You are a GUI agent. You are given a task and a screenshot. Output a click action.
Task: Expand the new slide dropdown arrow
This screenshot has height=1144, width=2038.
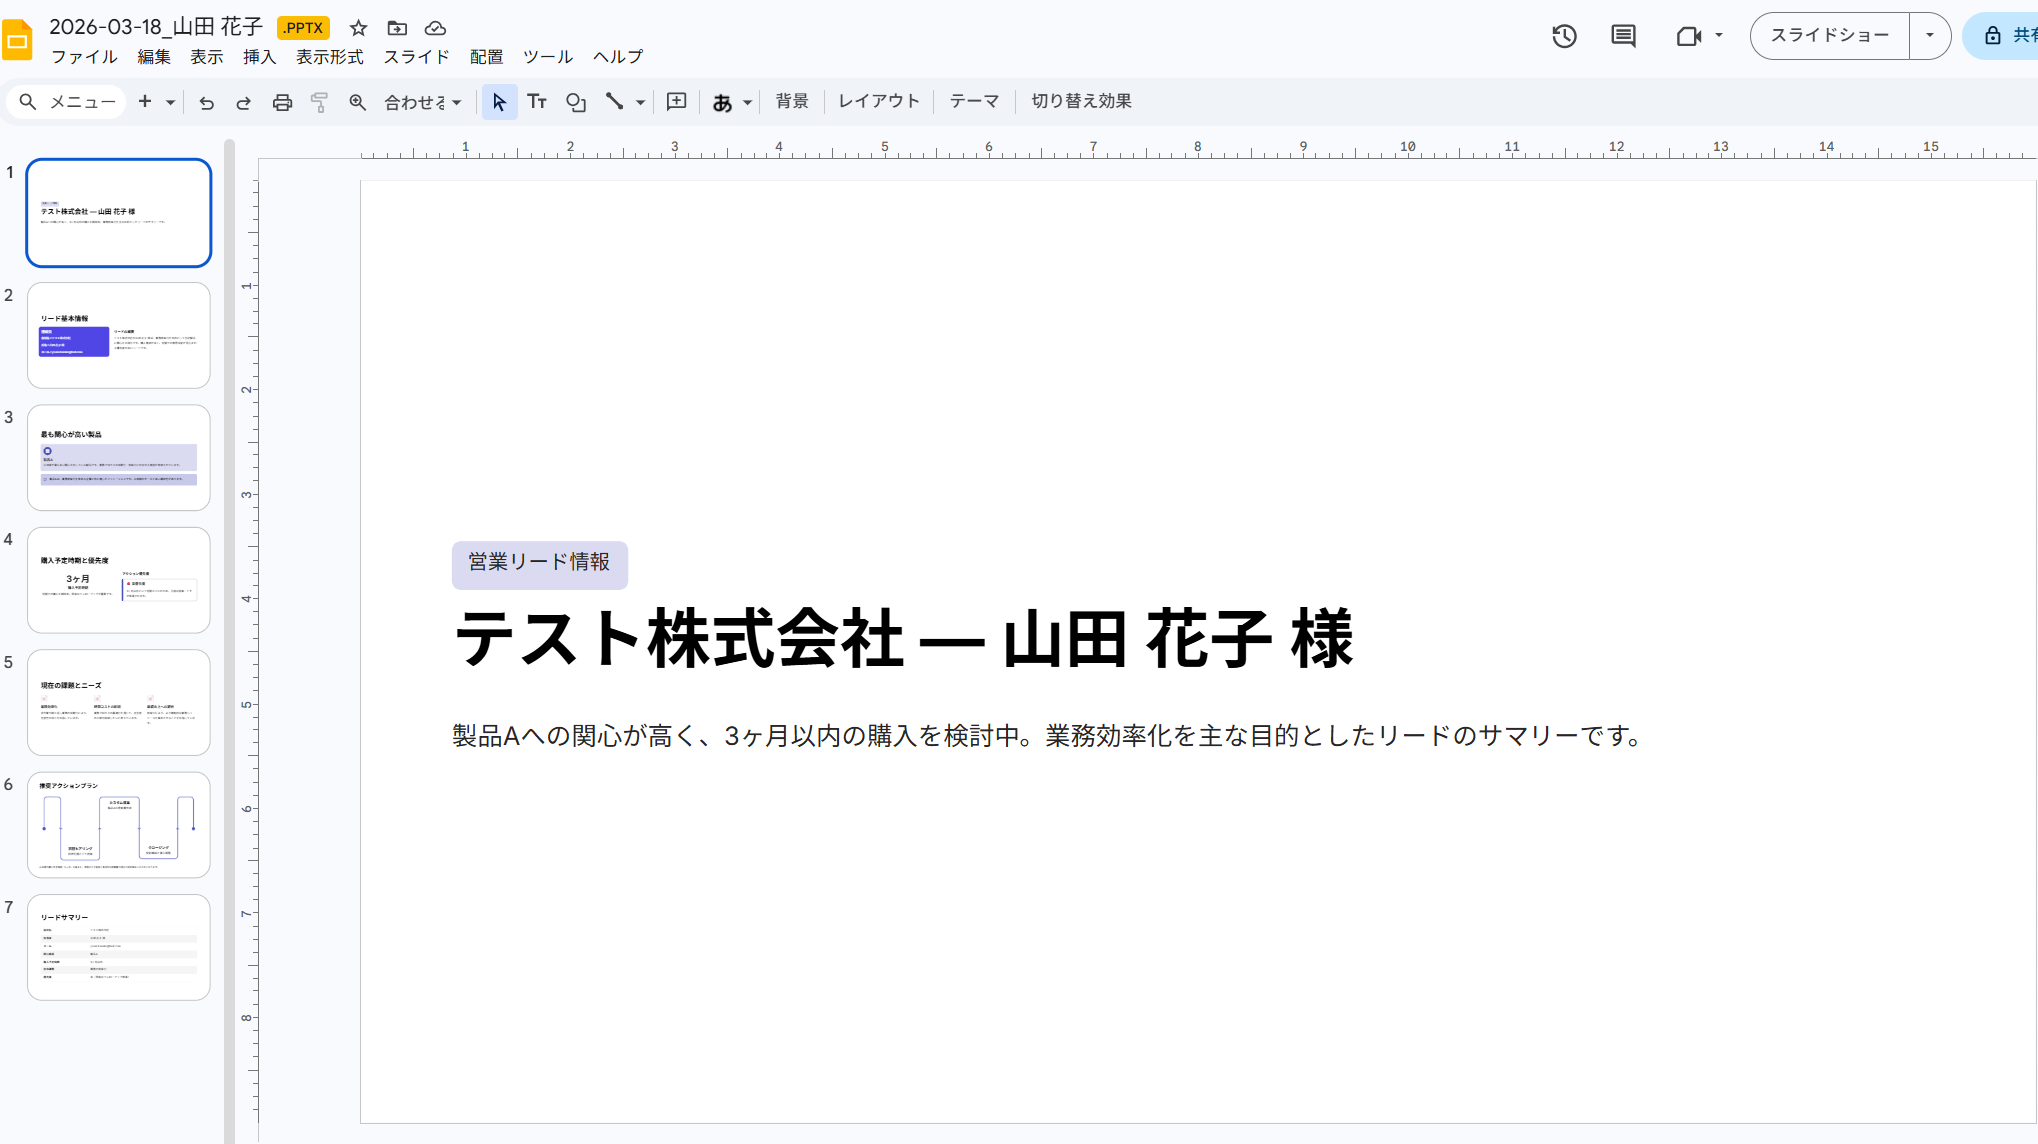[x=171, y=102]
